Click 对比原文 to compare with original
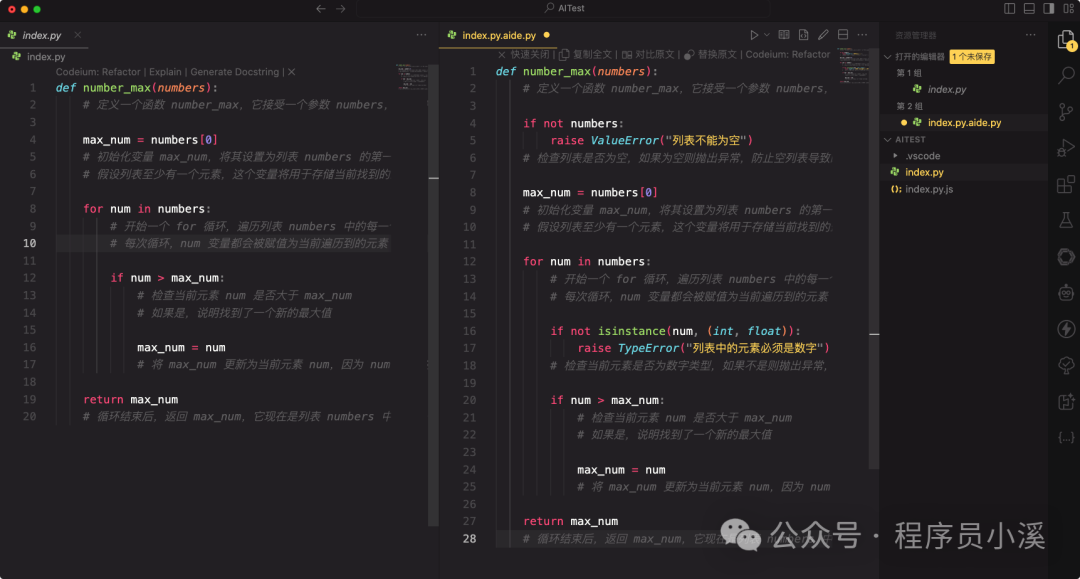This screenshot has height=579, width=1080. point(648,54)
